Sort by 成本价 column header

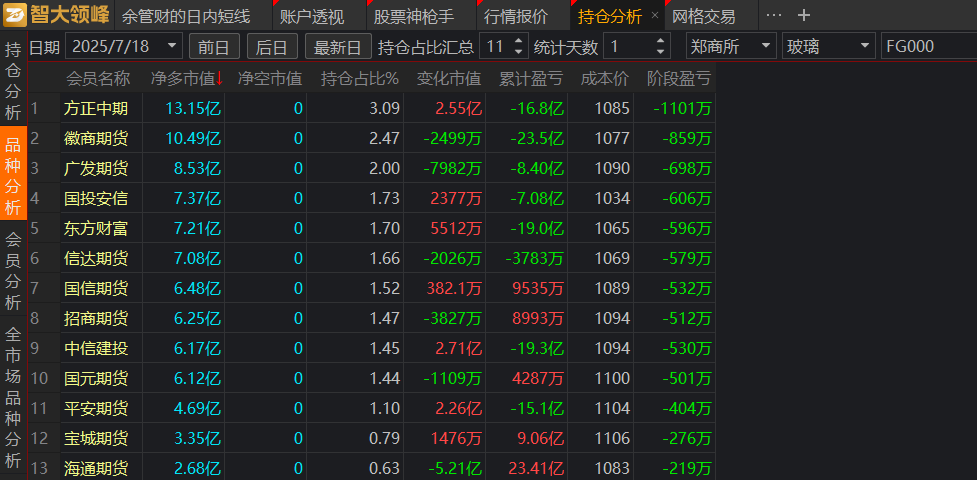tap(604, 79)
